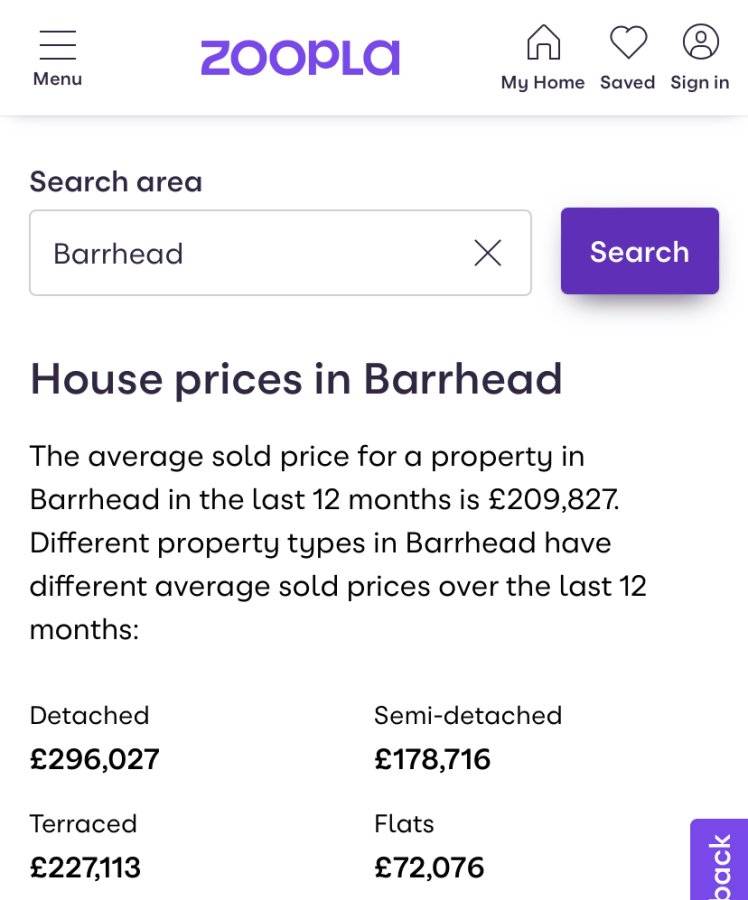The height and width of the screenshot is (900, 748).
Task: Tap the Sign in label
Action: [x=700, y=83]
